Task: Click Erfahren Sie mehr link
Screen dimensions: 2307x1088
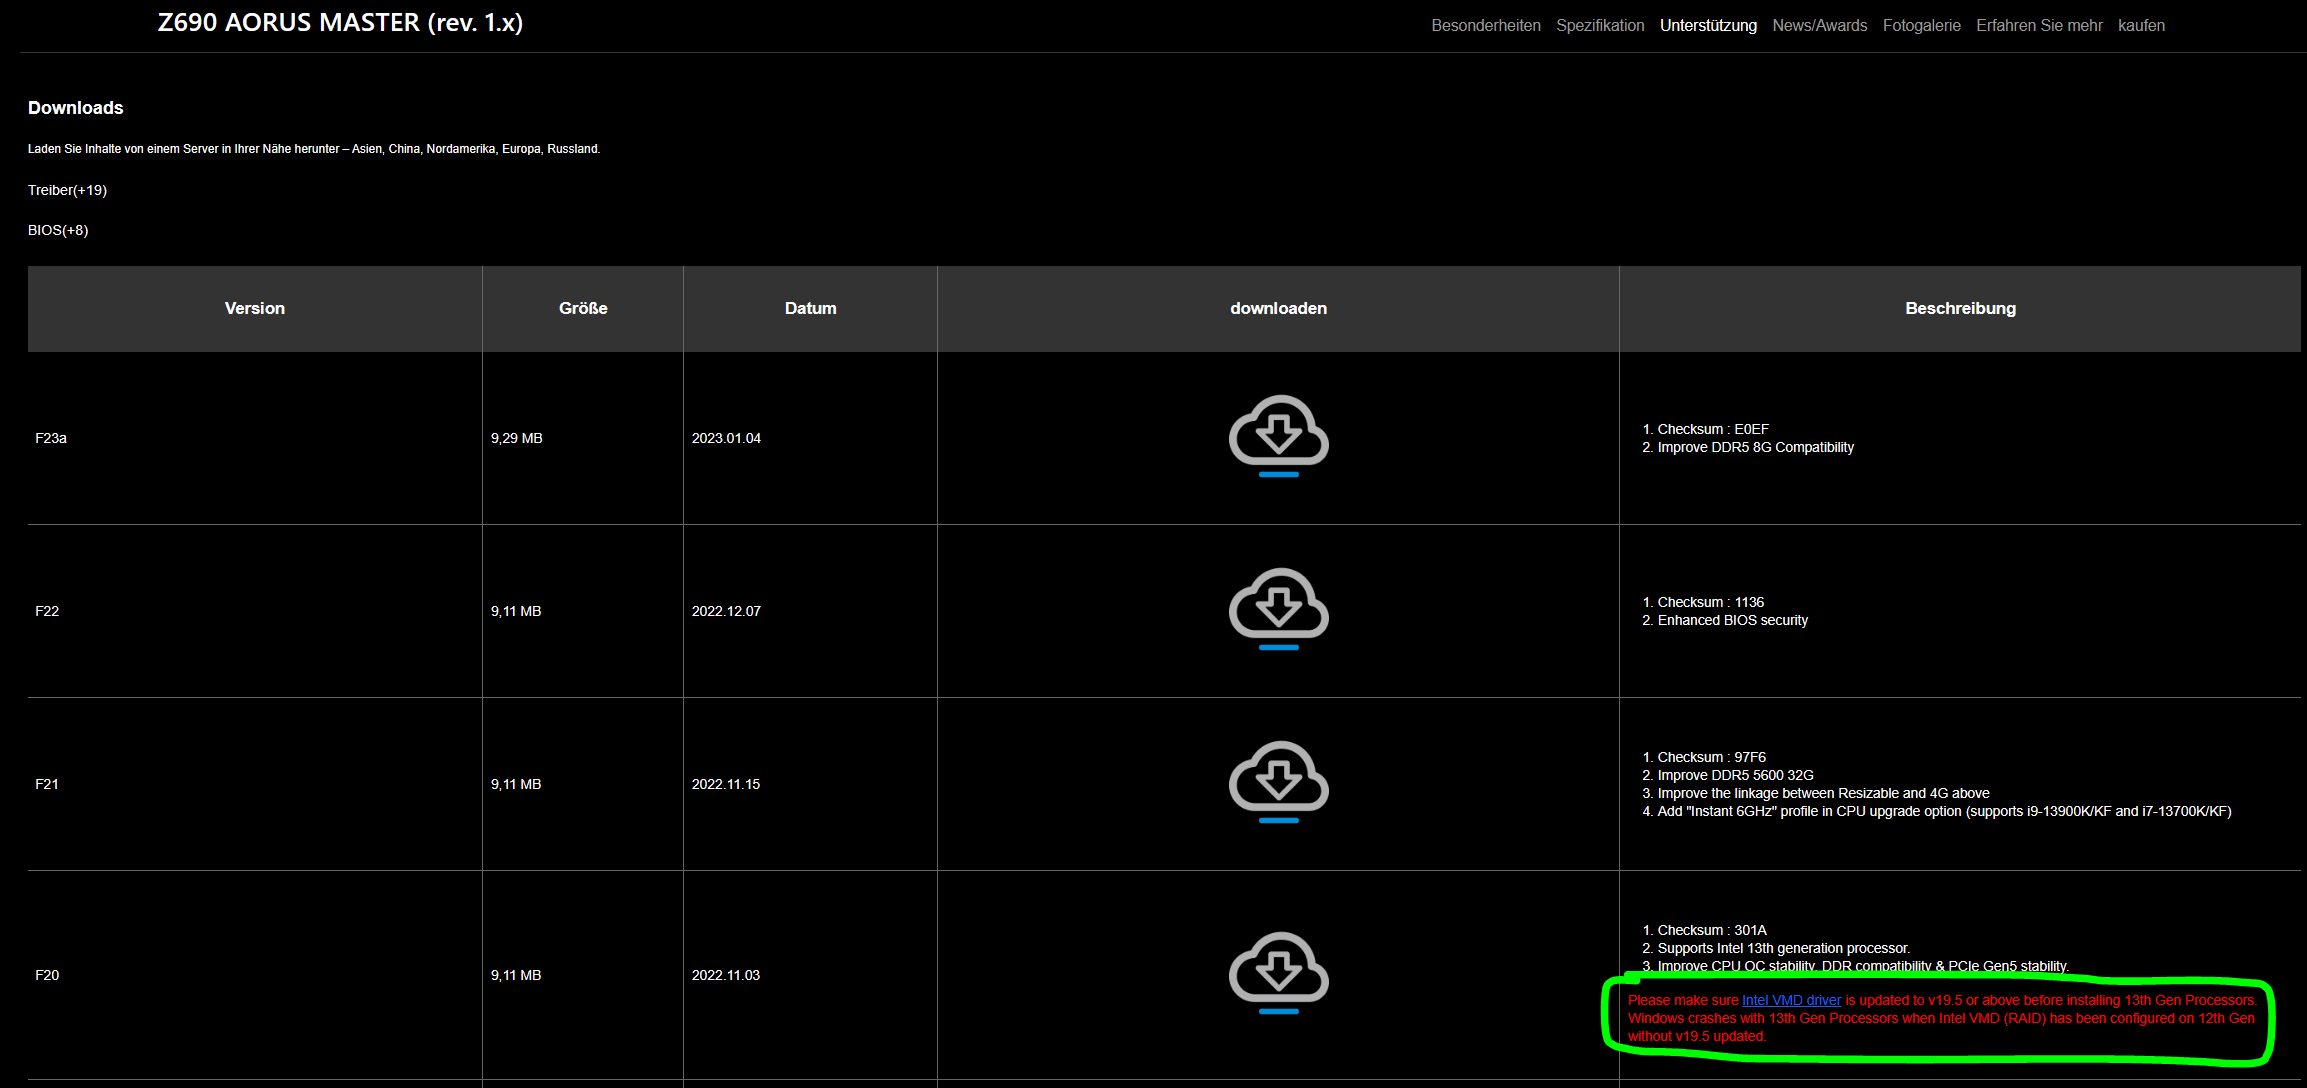Action: pos(2039,25)
